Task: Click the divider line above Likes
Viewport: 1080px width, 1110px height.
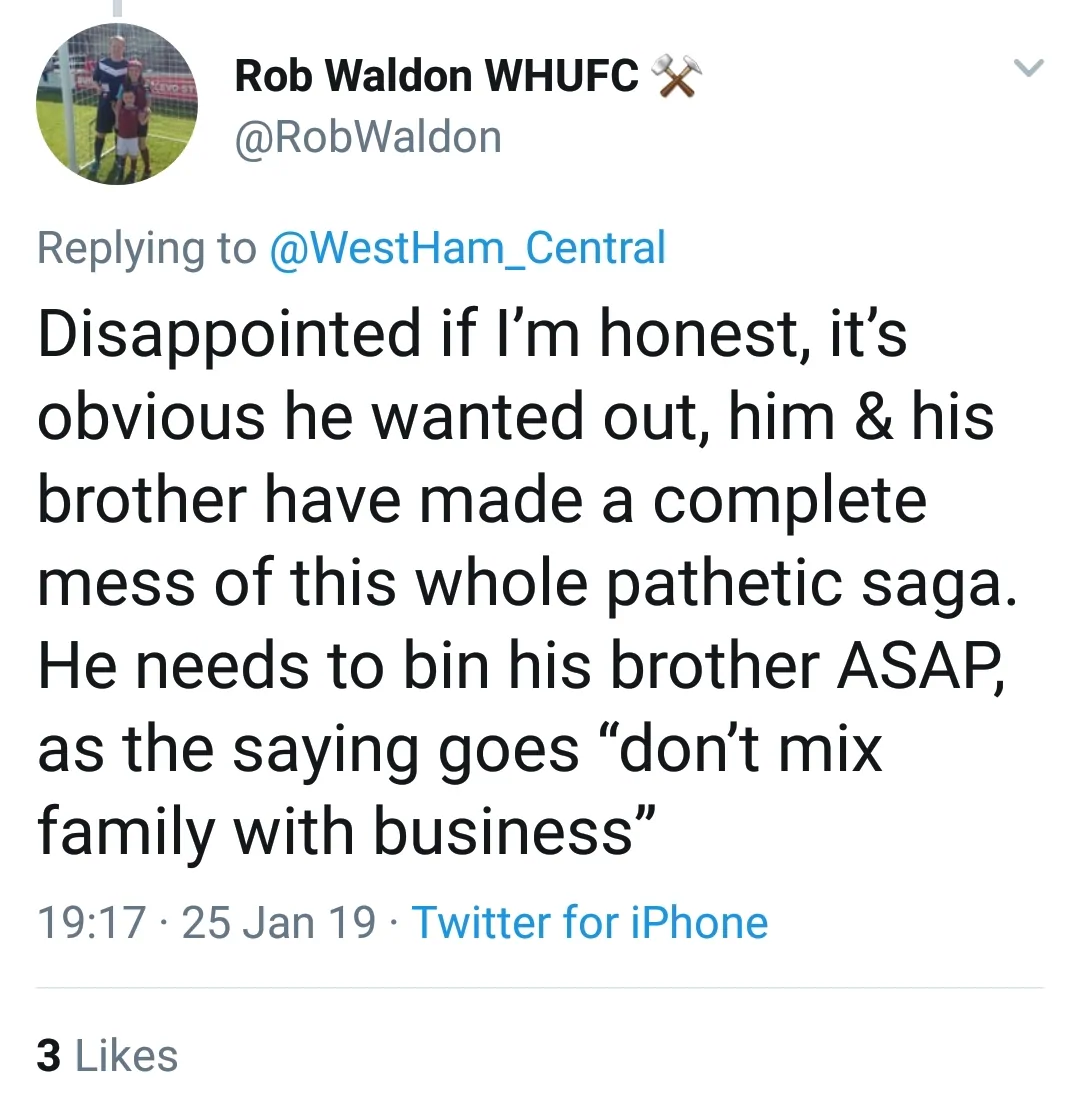Action: coord(540,988)
